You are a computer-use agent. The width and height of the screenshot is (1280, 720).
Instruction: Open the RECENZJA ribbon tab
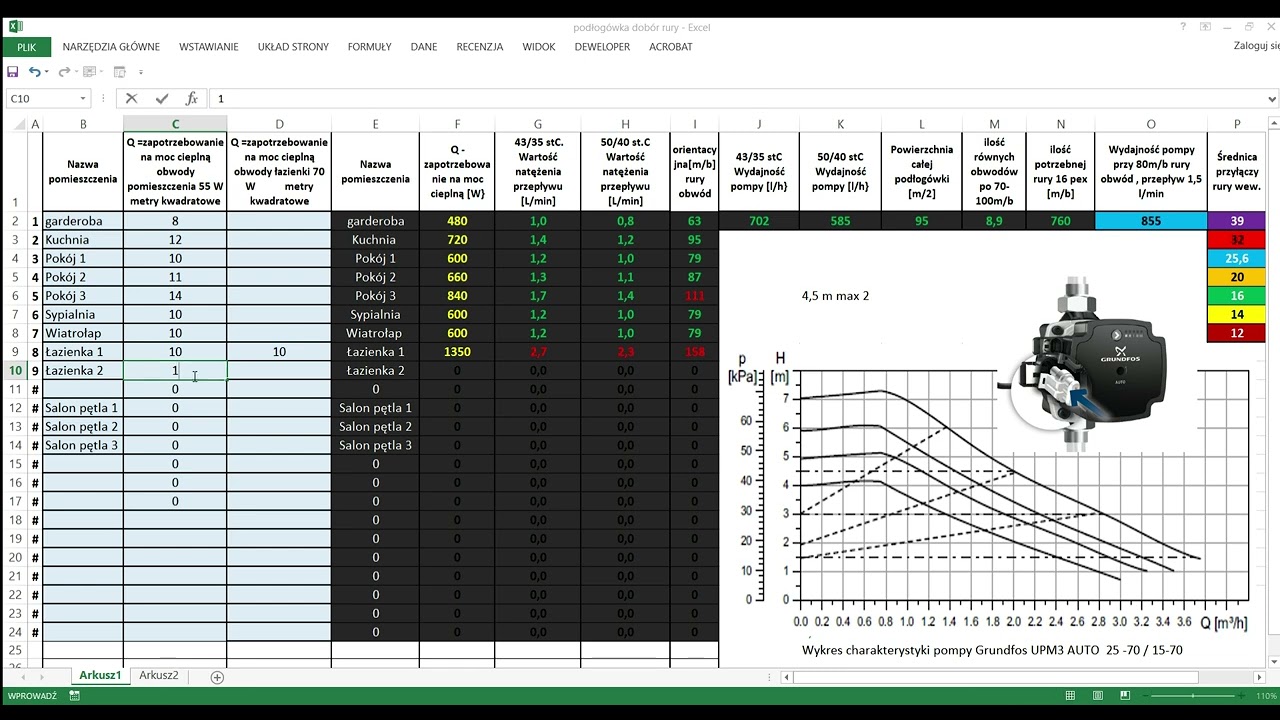[x=480, y=47]
